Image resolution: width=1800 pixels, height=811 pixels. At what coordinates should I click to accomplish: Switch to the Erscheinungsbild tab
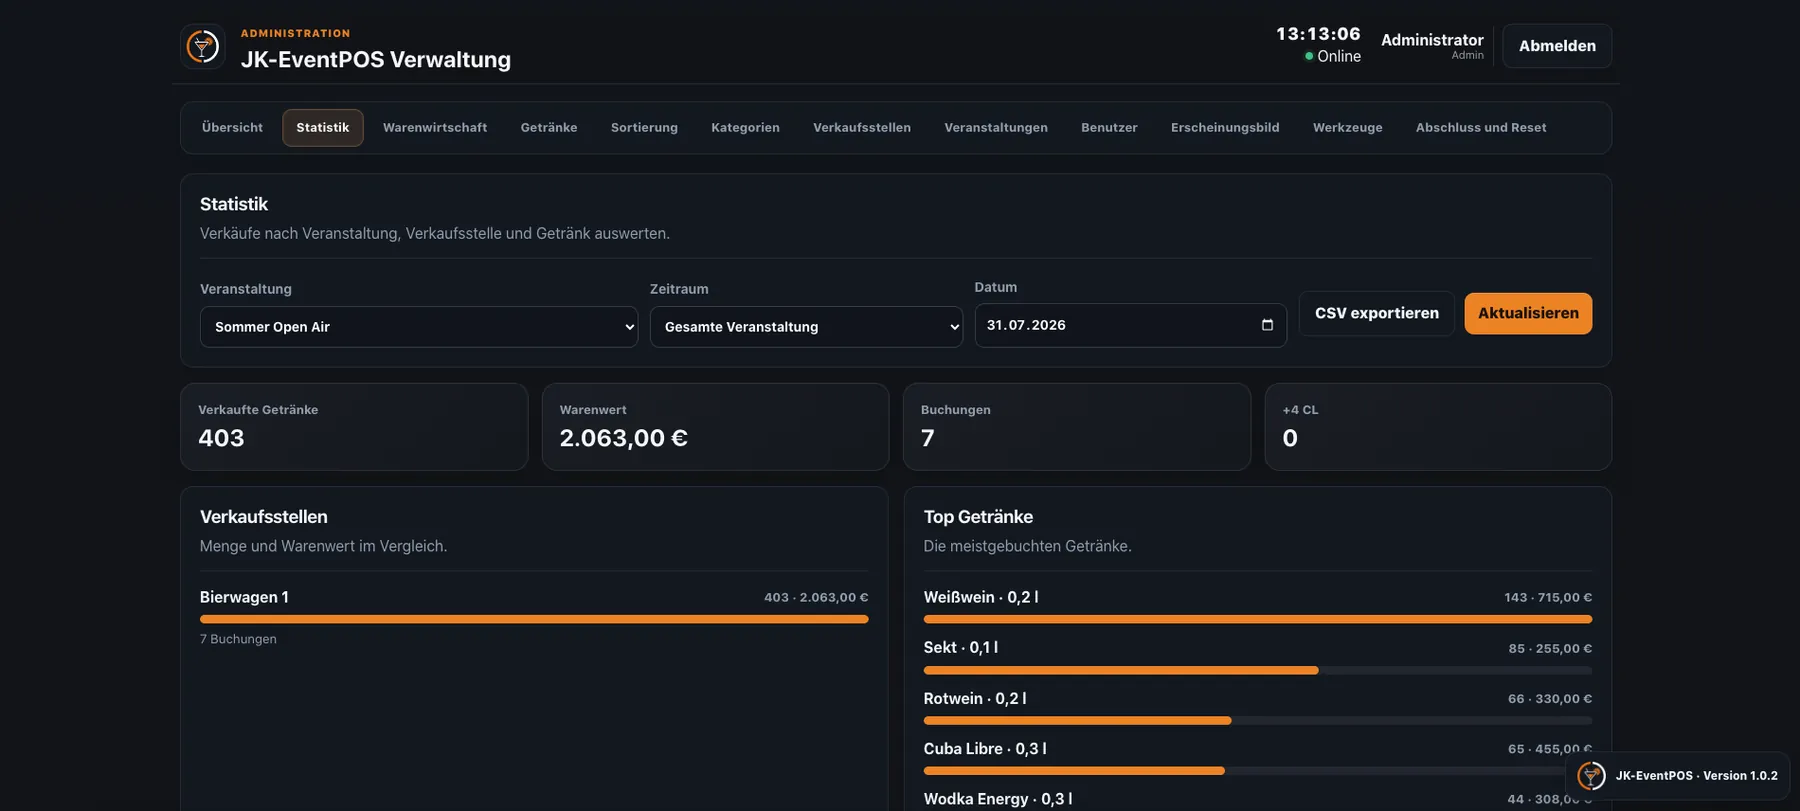[1225, 128]
